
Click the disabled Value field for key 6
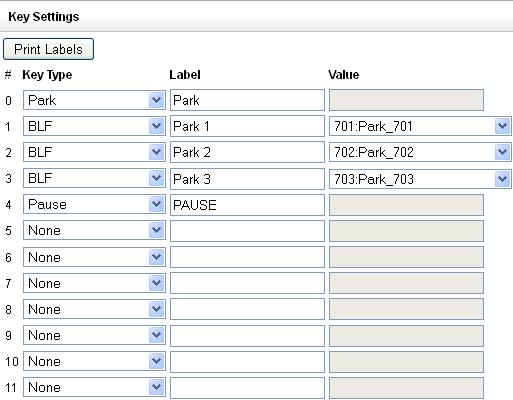406,257
